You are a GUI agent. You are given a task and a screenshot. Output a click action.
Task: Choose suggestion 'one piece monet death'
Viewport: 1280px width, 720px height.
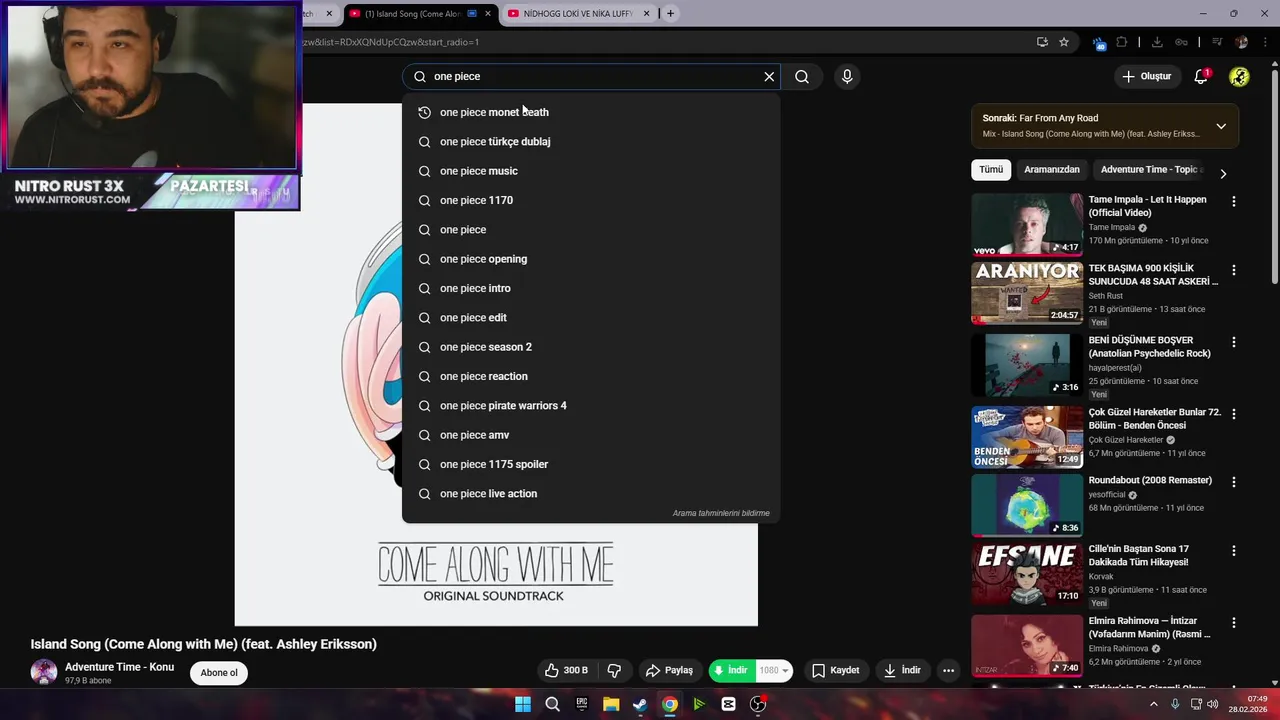pyautogui.click(x=591, y=112)
